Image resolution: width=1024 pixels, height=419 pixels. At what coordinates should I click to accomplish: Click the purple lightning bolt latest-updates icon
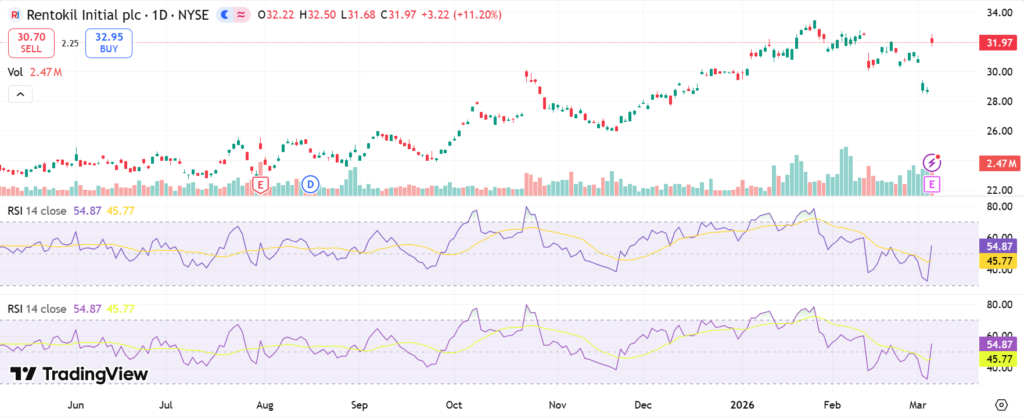pyautogui.click(x=932, y=162)
